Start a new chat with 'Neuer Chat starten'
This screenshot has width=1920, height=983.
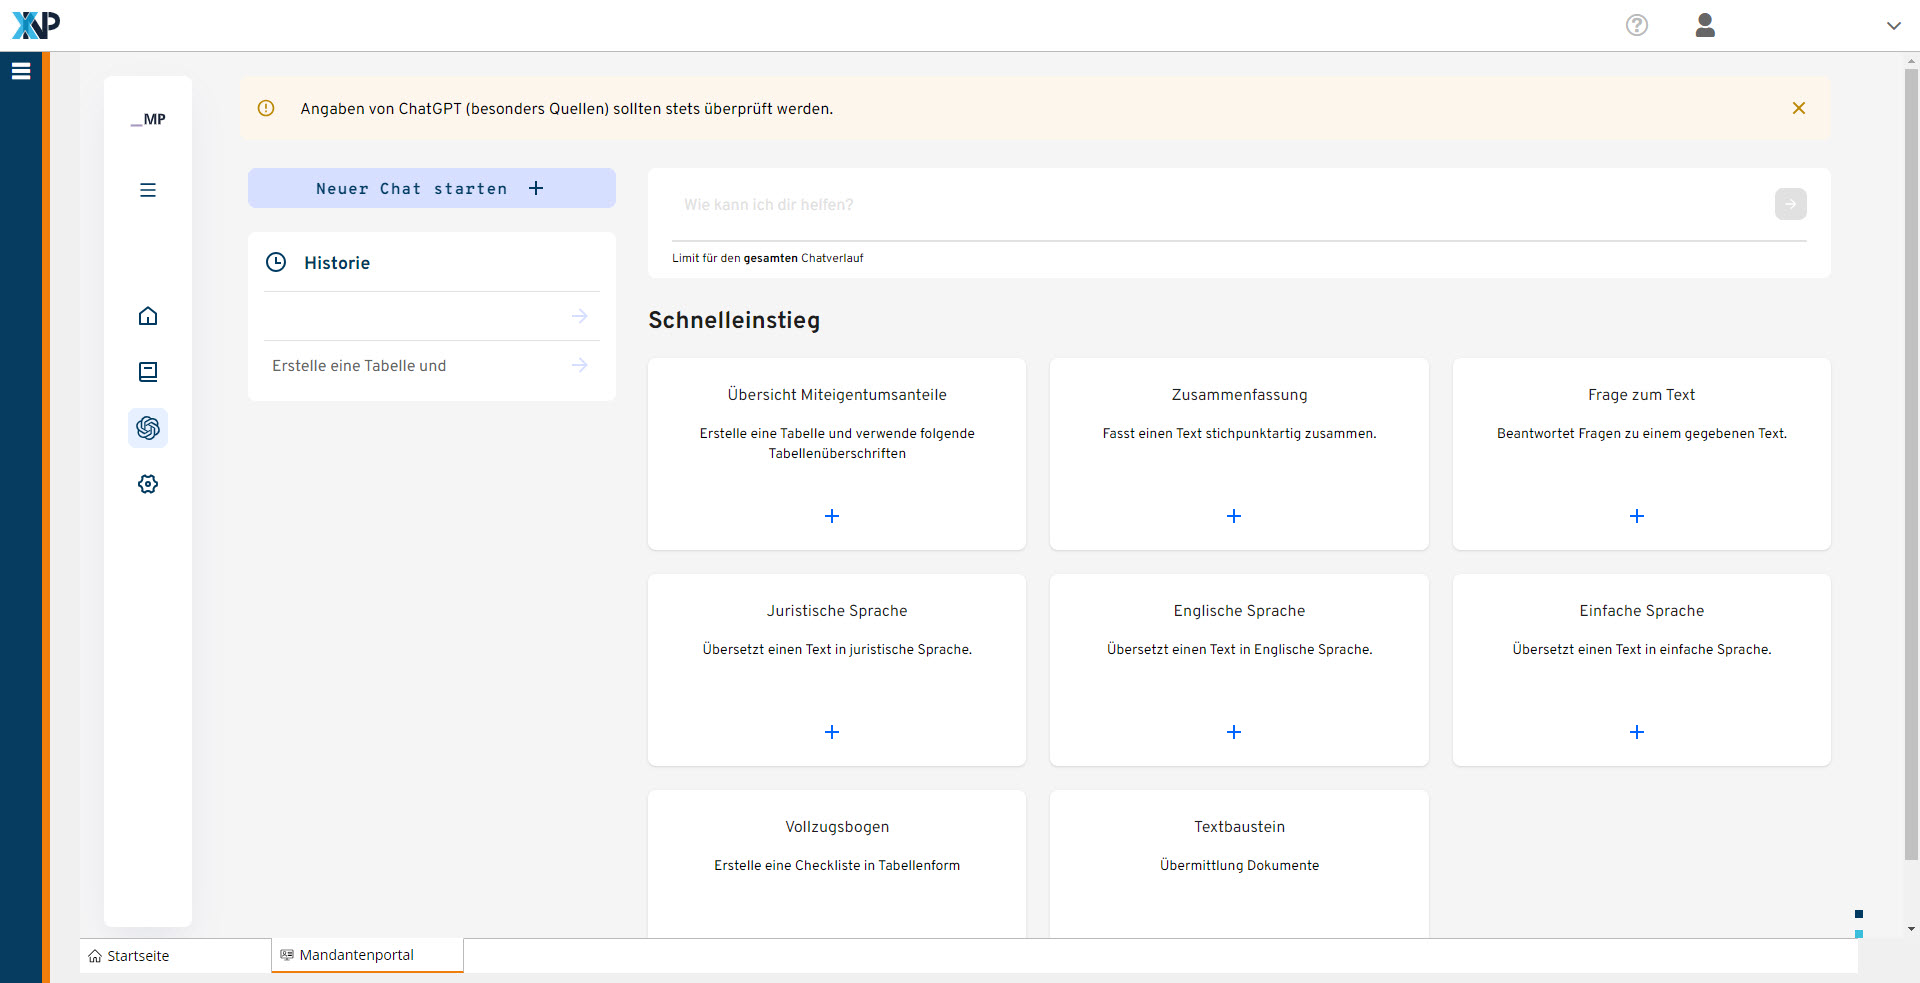point(431,188)
